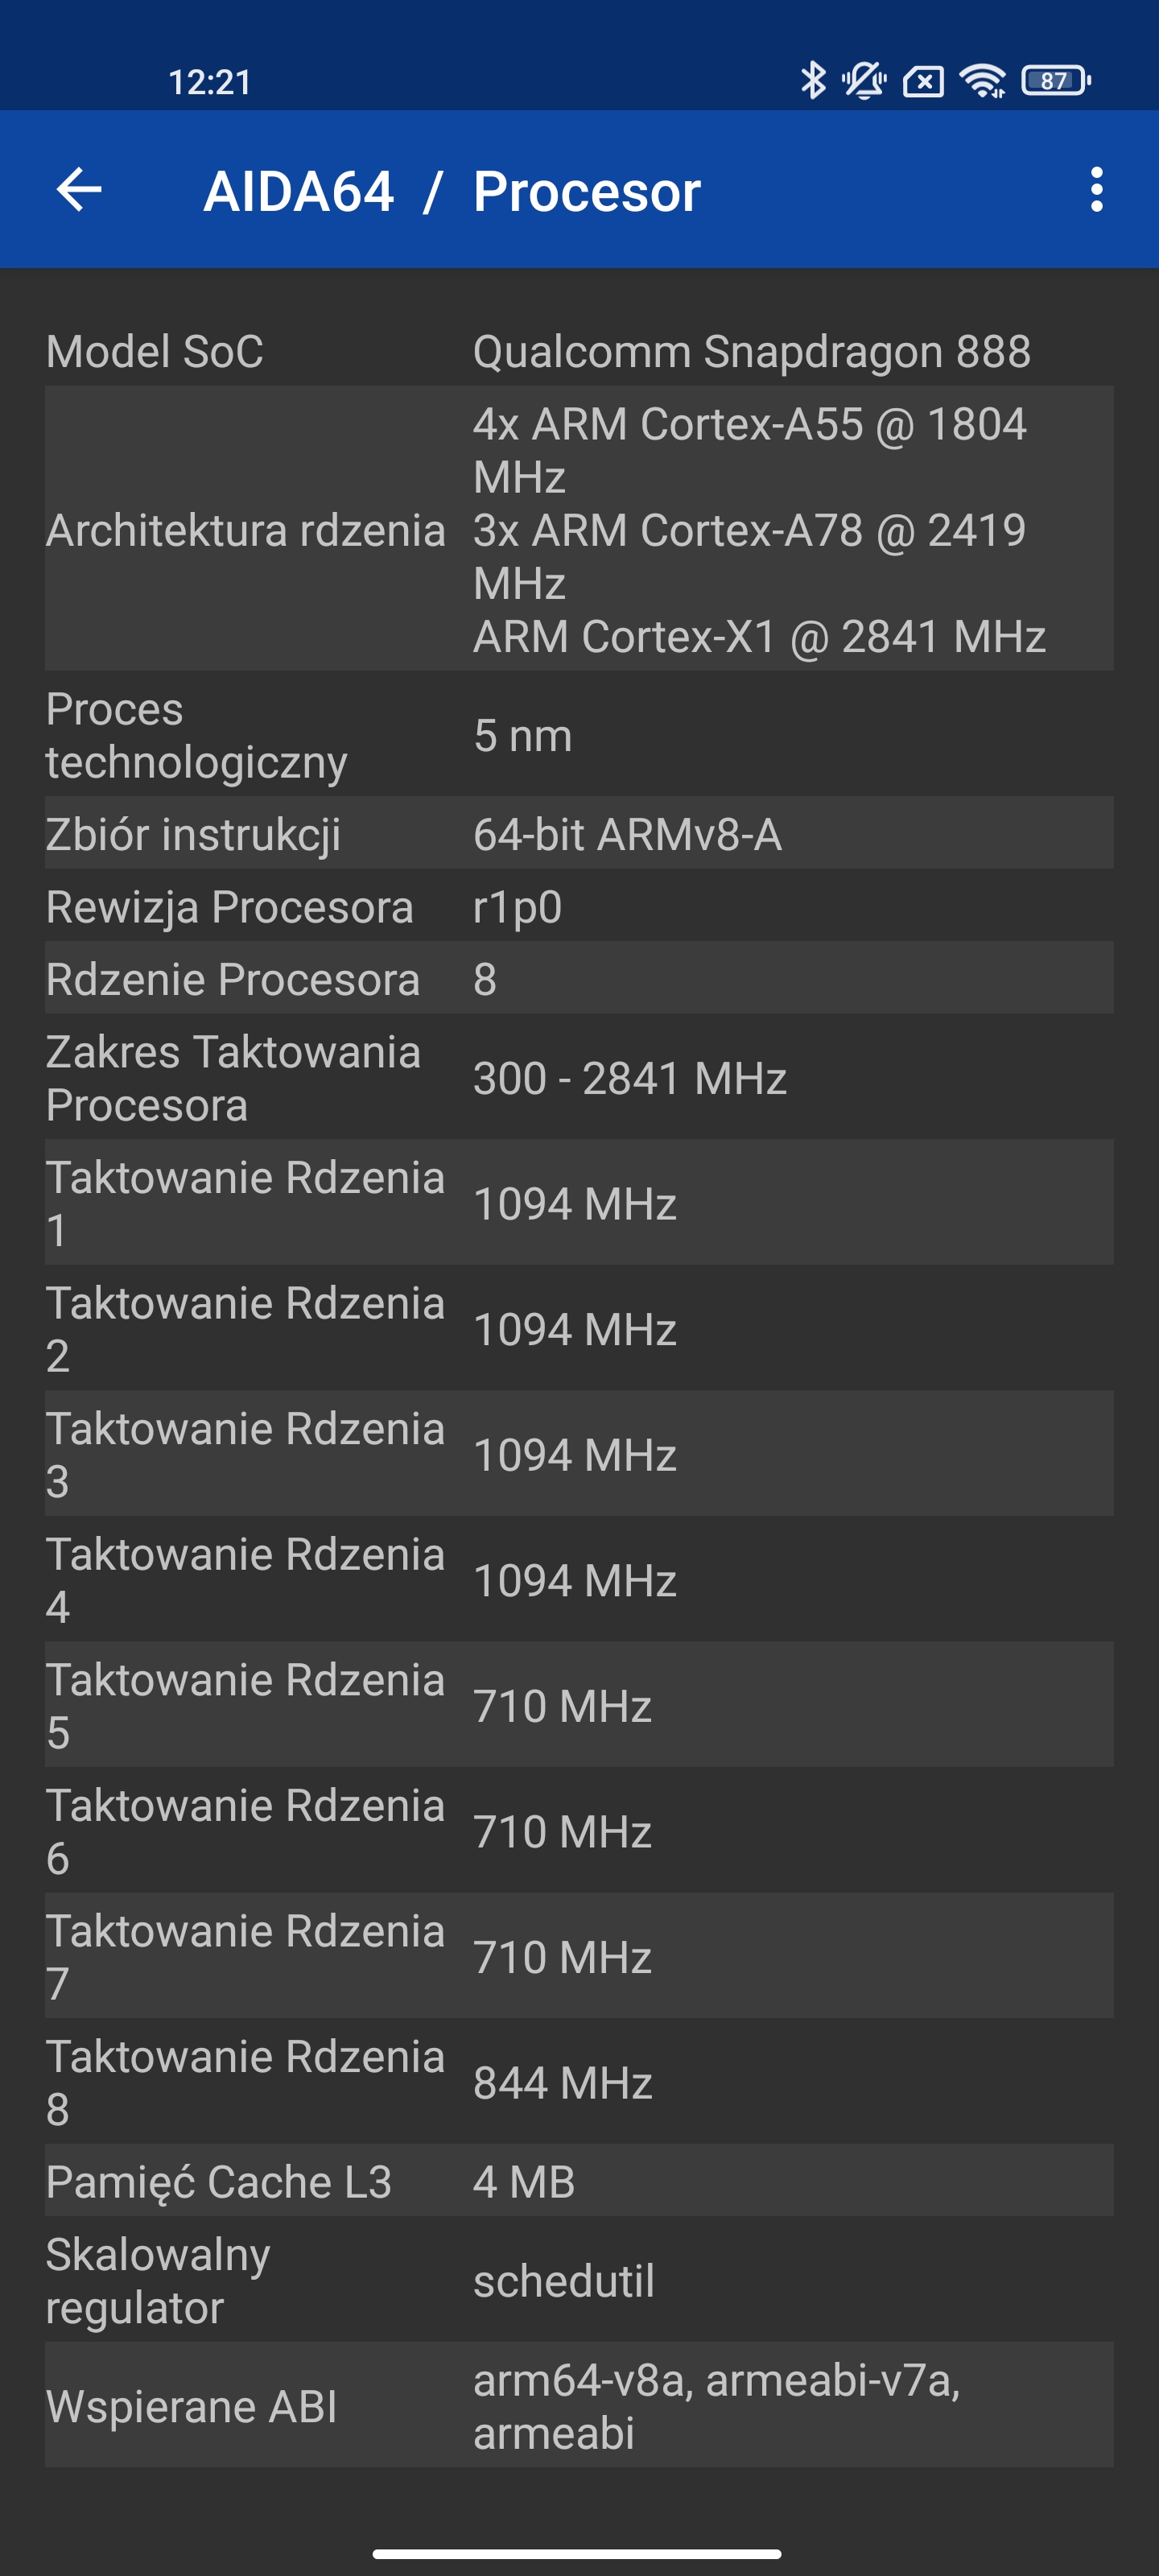Screen dimensions: 1159x2576
Task: Tap the Bluetooth status icon
Action: pos(812,80)
